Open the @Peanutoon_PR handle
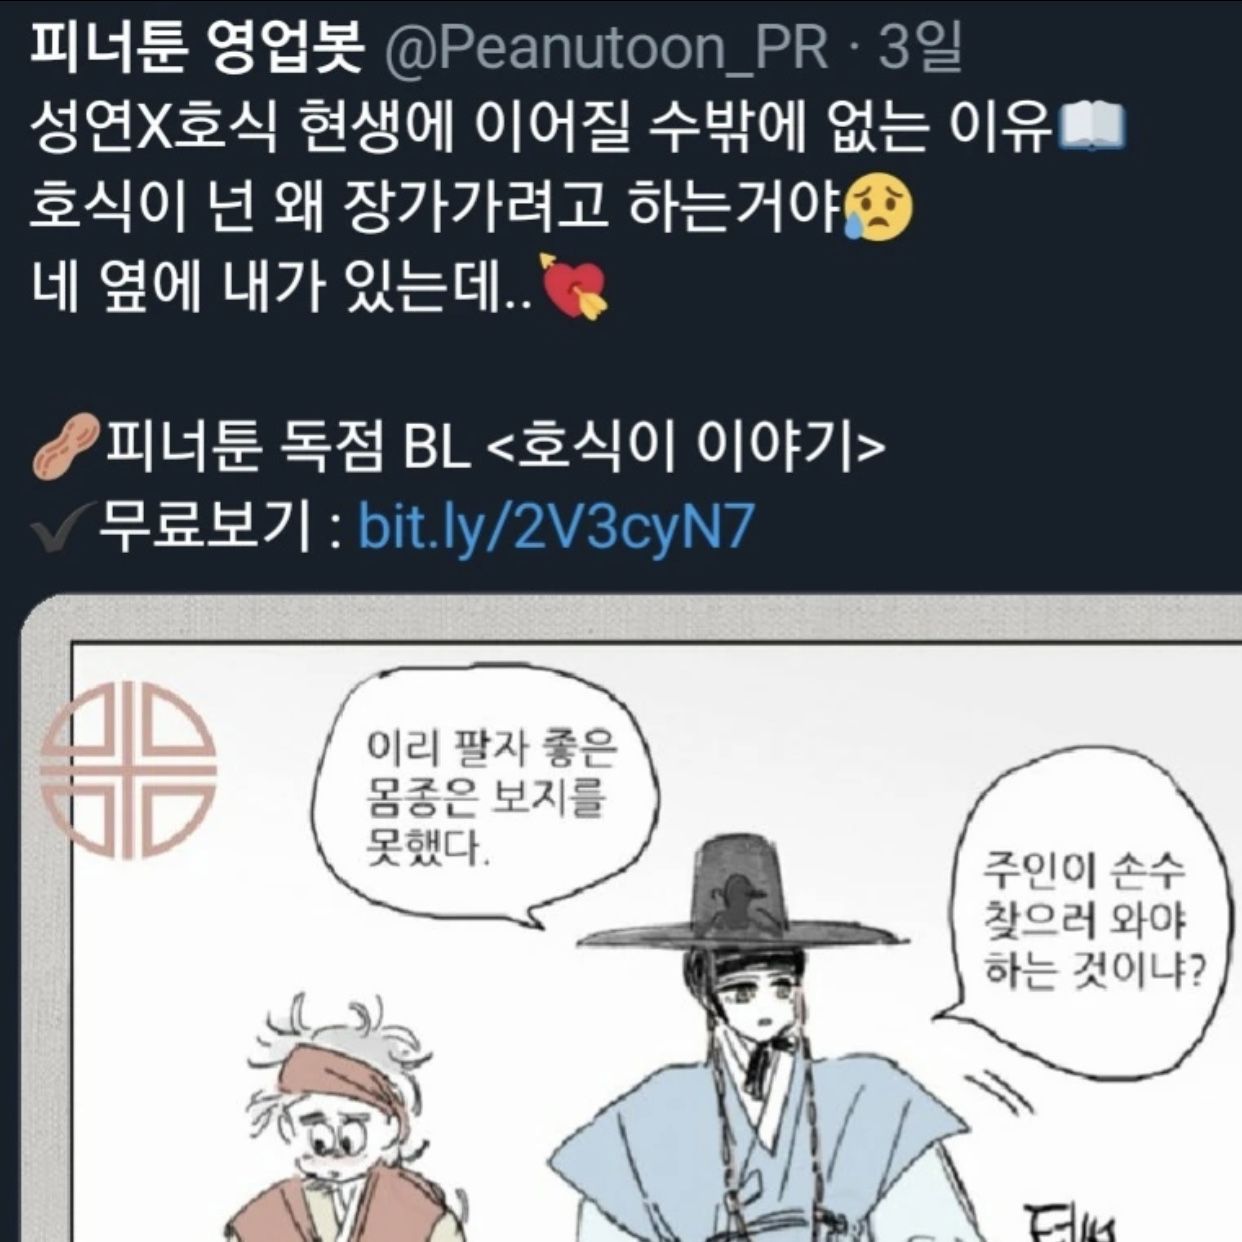Viewport: 1242px width, 1242px height. tap(607, 48)
